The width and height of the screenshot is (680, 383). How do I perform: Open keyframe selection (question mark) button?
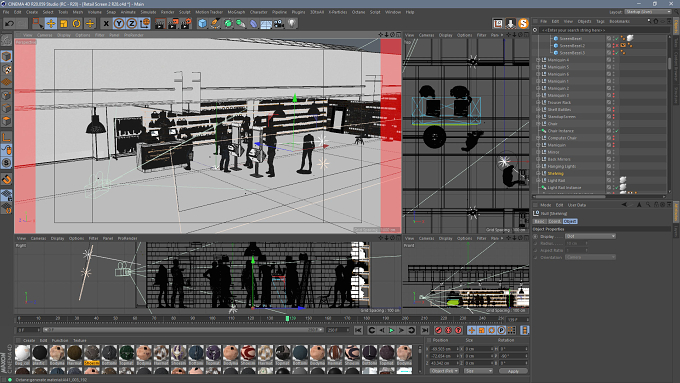458,331
